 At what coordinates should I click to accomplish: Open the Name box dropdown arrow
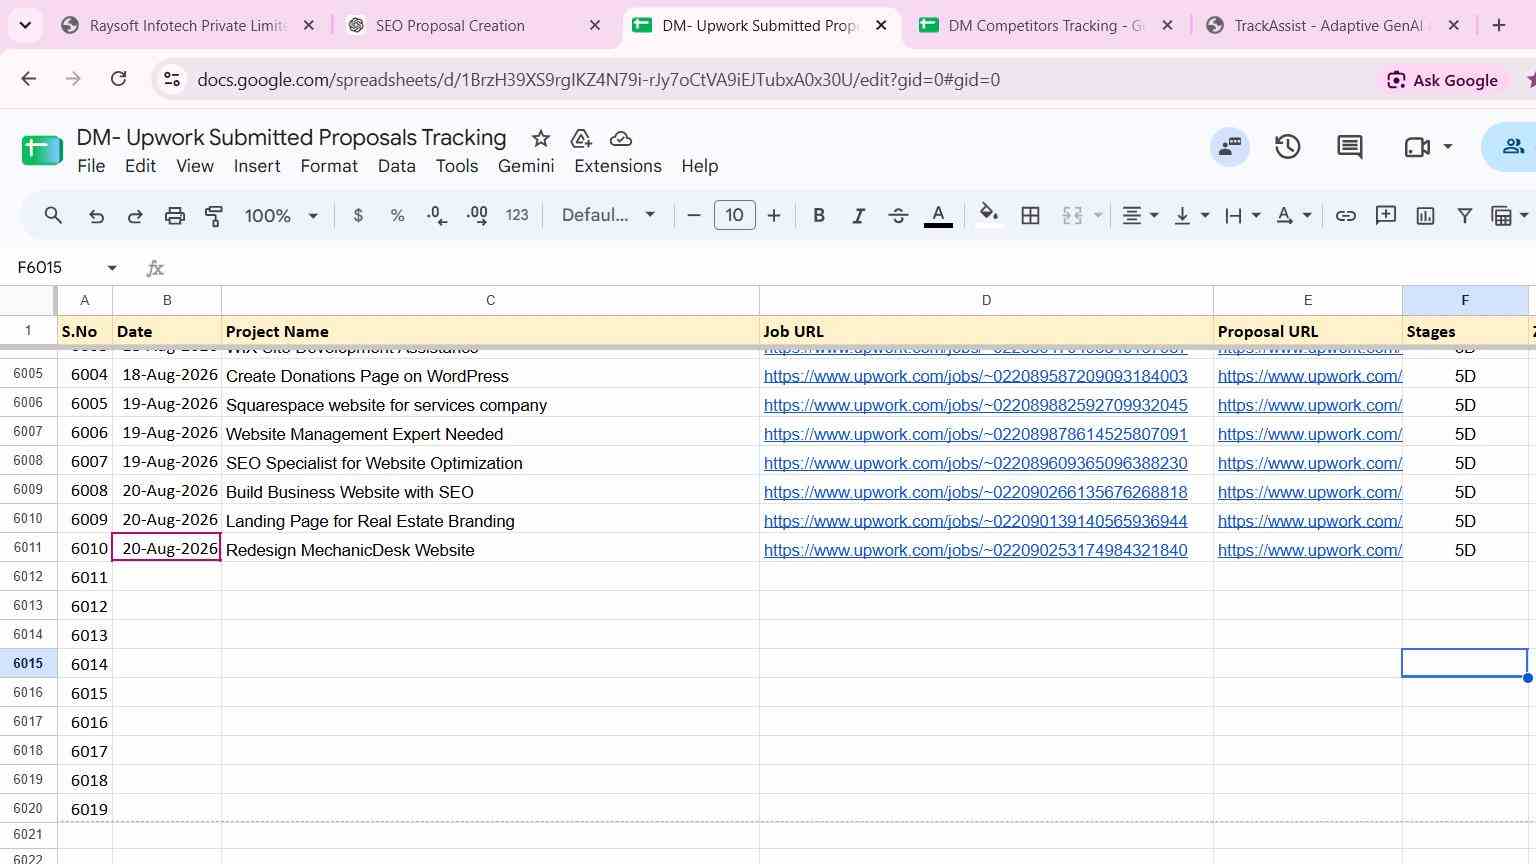click(x=112, y=268)
